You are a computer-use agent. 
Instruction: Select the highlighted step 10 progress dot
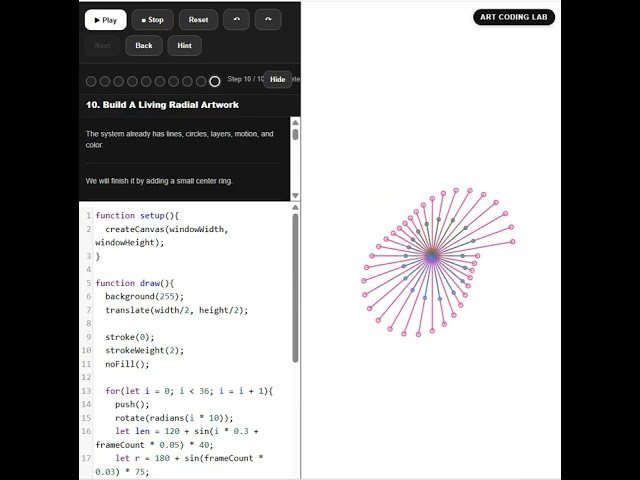tap(215, 81)
